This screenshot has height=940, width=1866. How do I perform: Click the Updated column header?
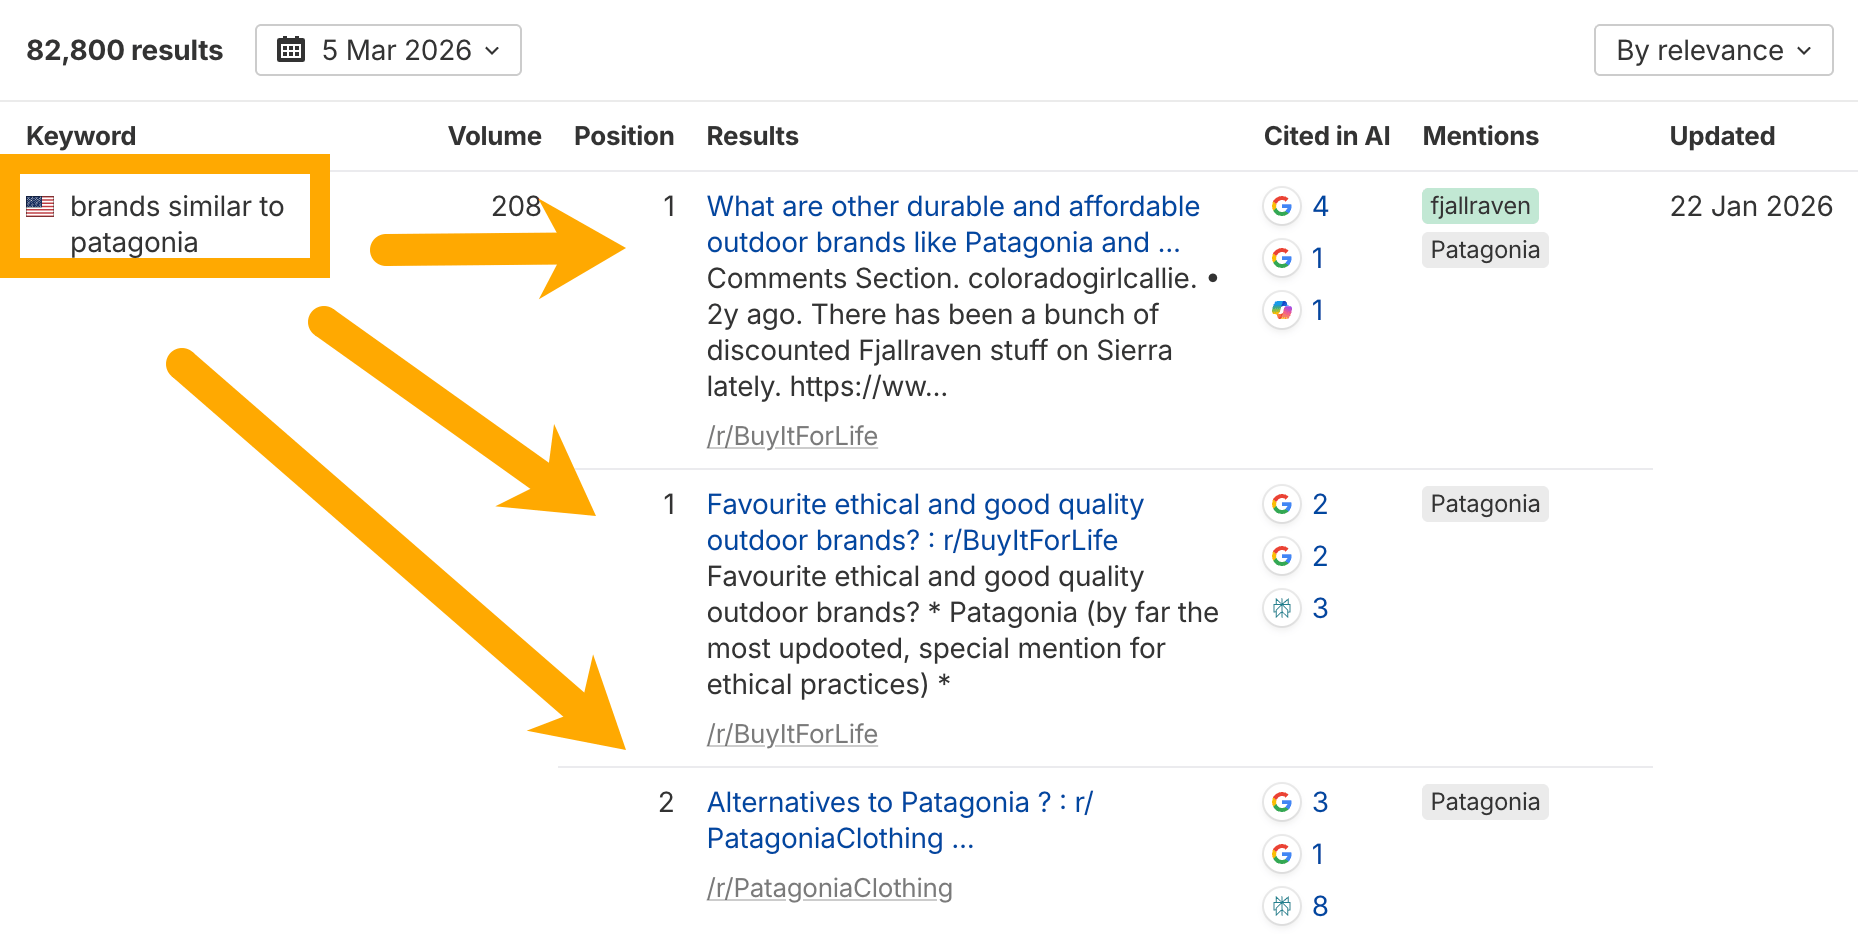point(1722,136)
